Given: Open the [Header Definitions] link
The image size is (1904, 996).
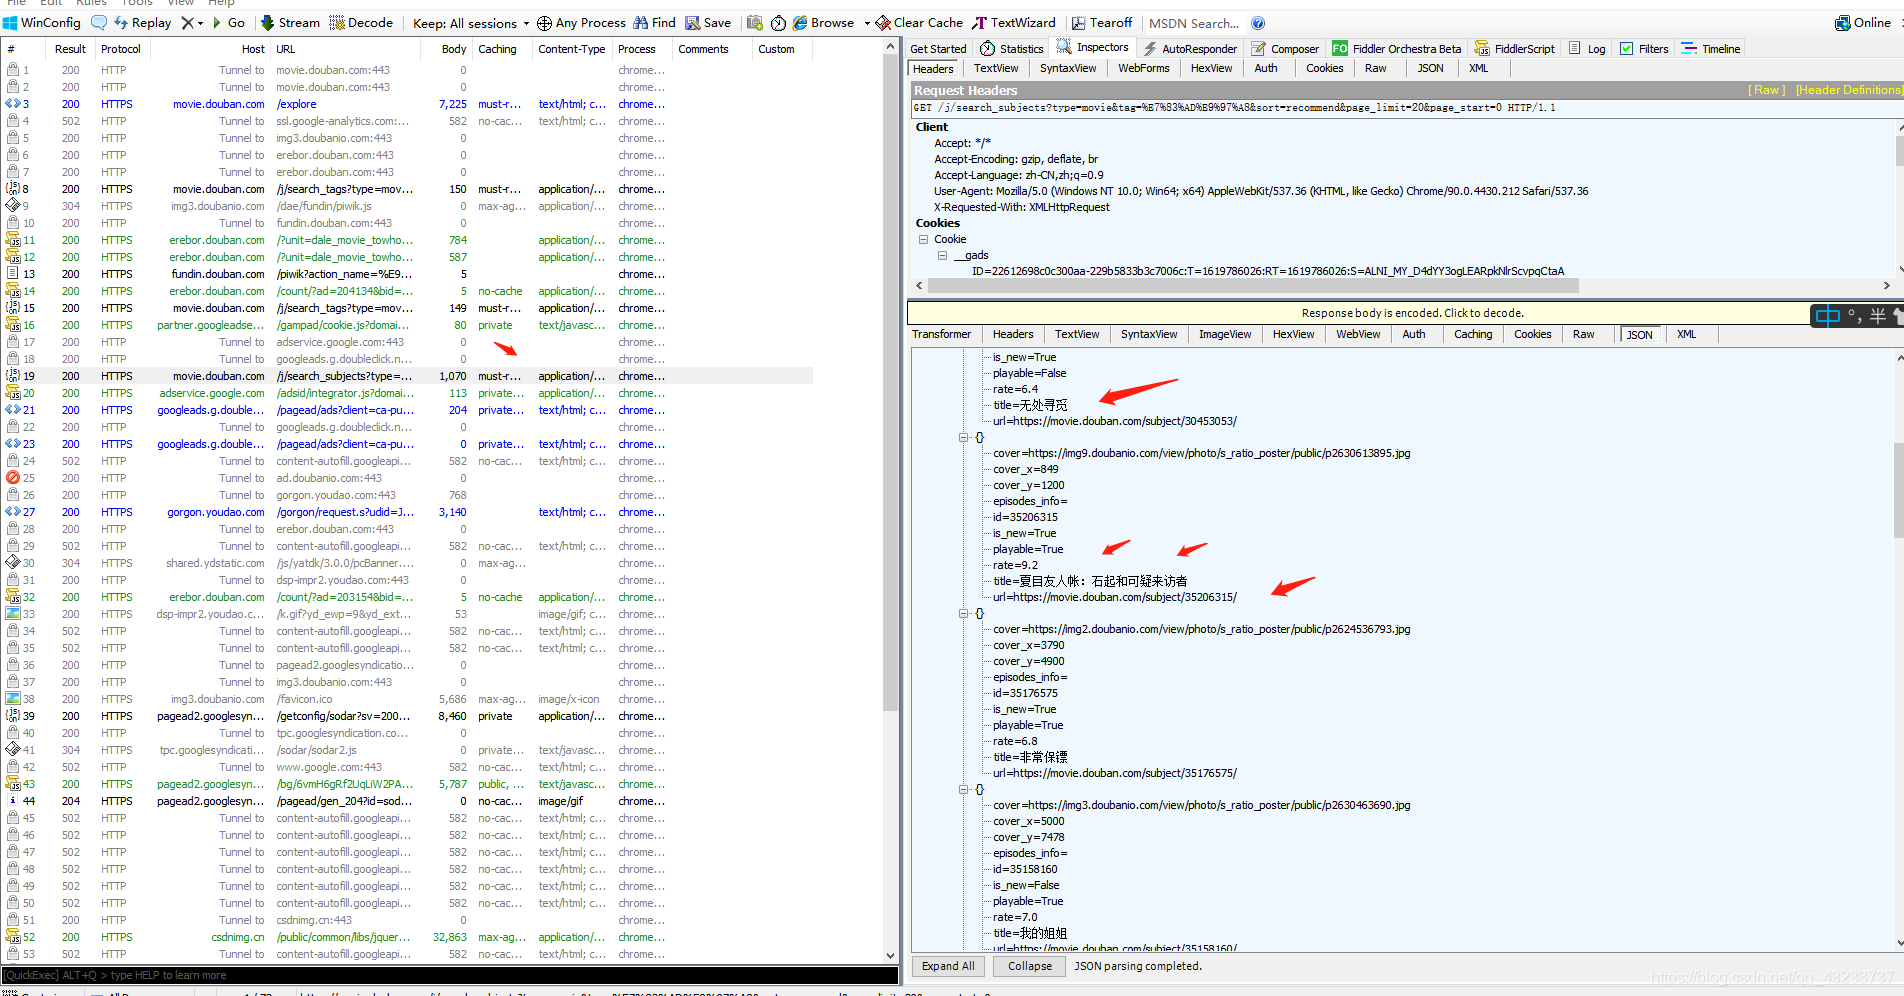Looking at the screenshot, I should tap(1849, 90).
